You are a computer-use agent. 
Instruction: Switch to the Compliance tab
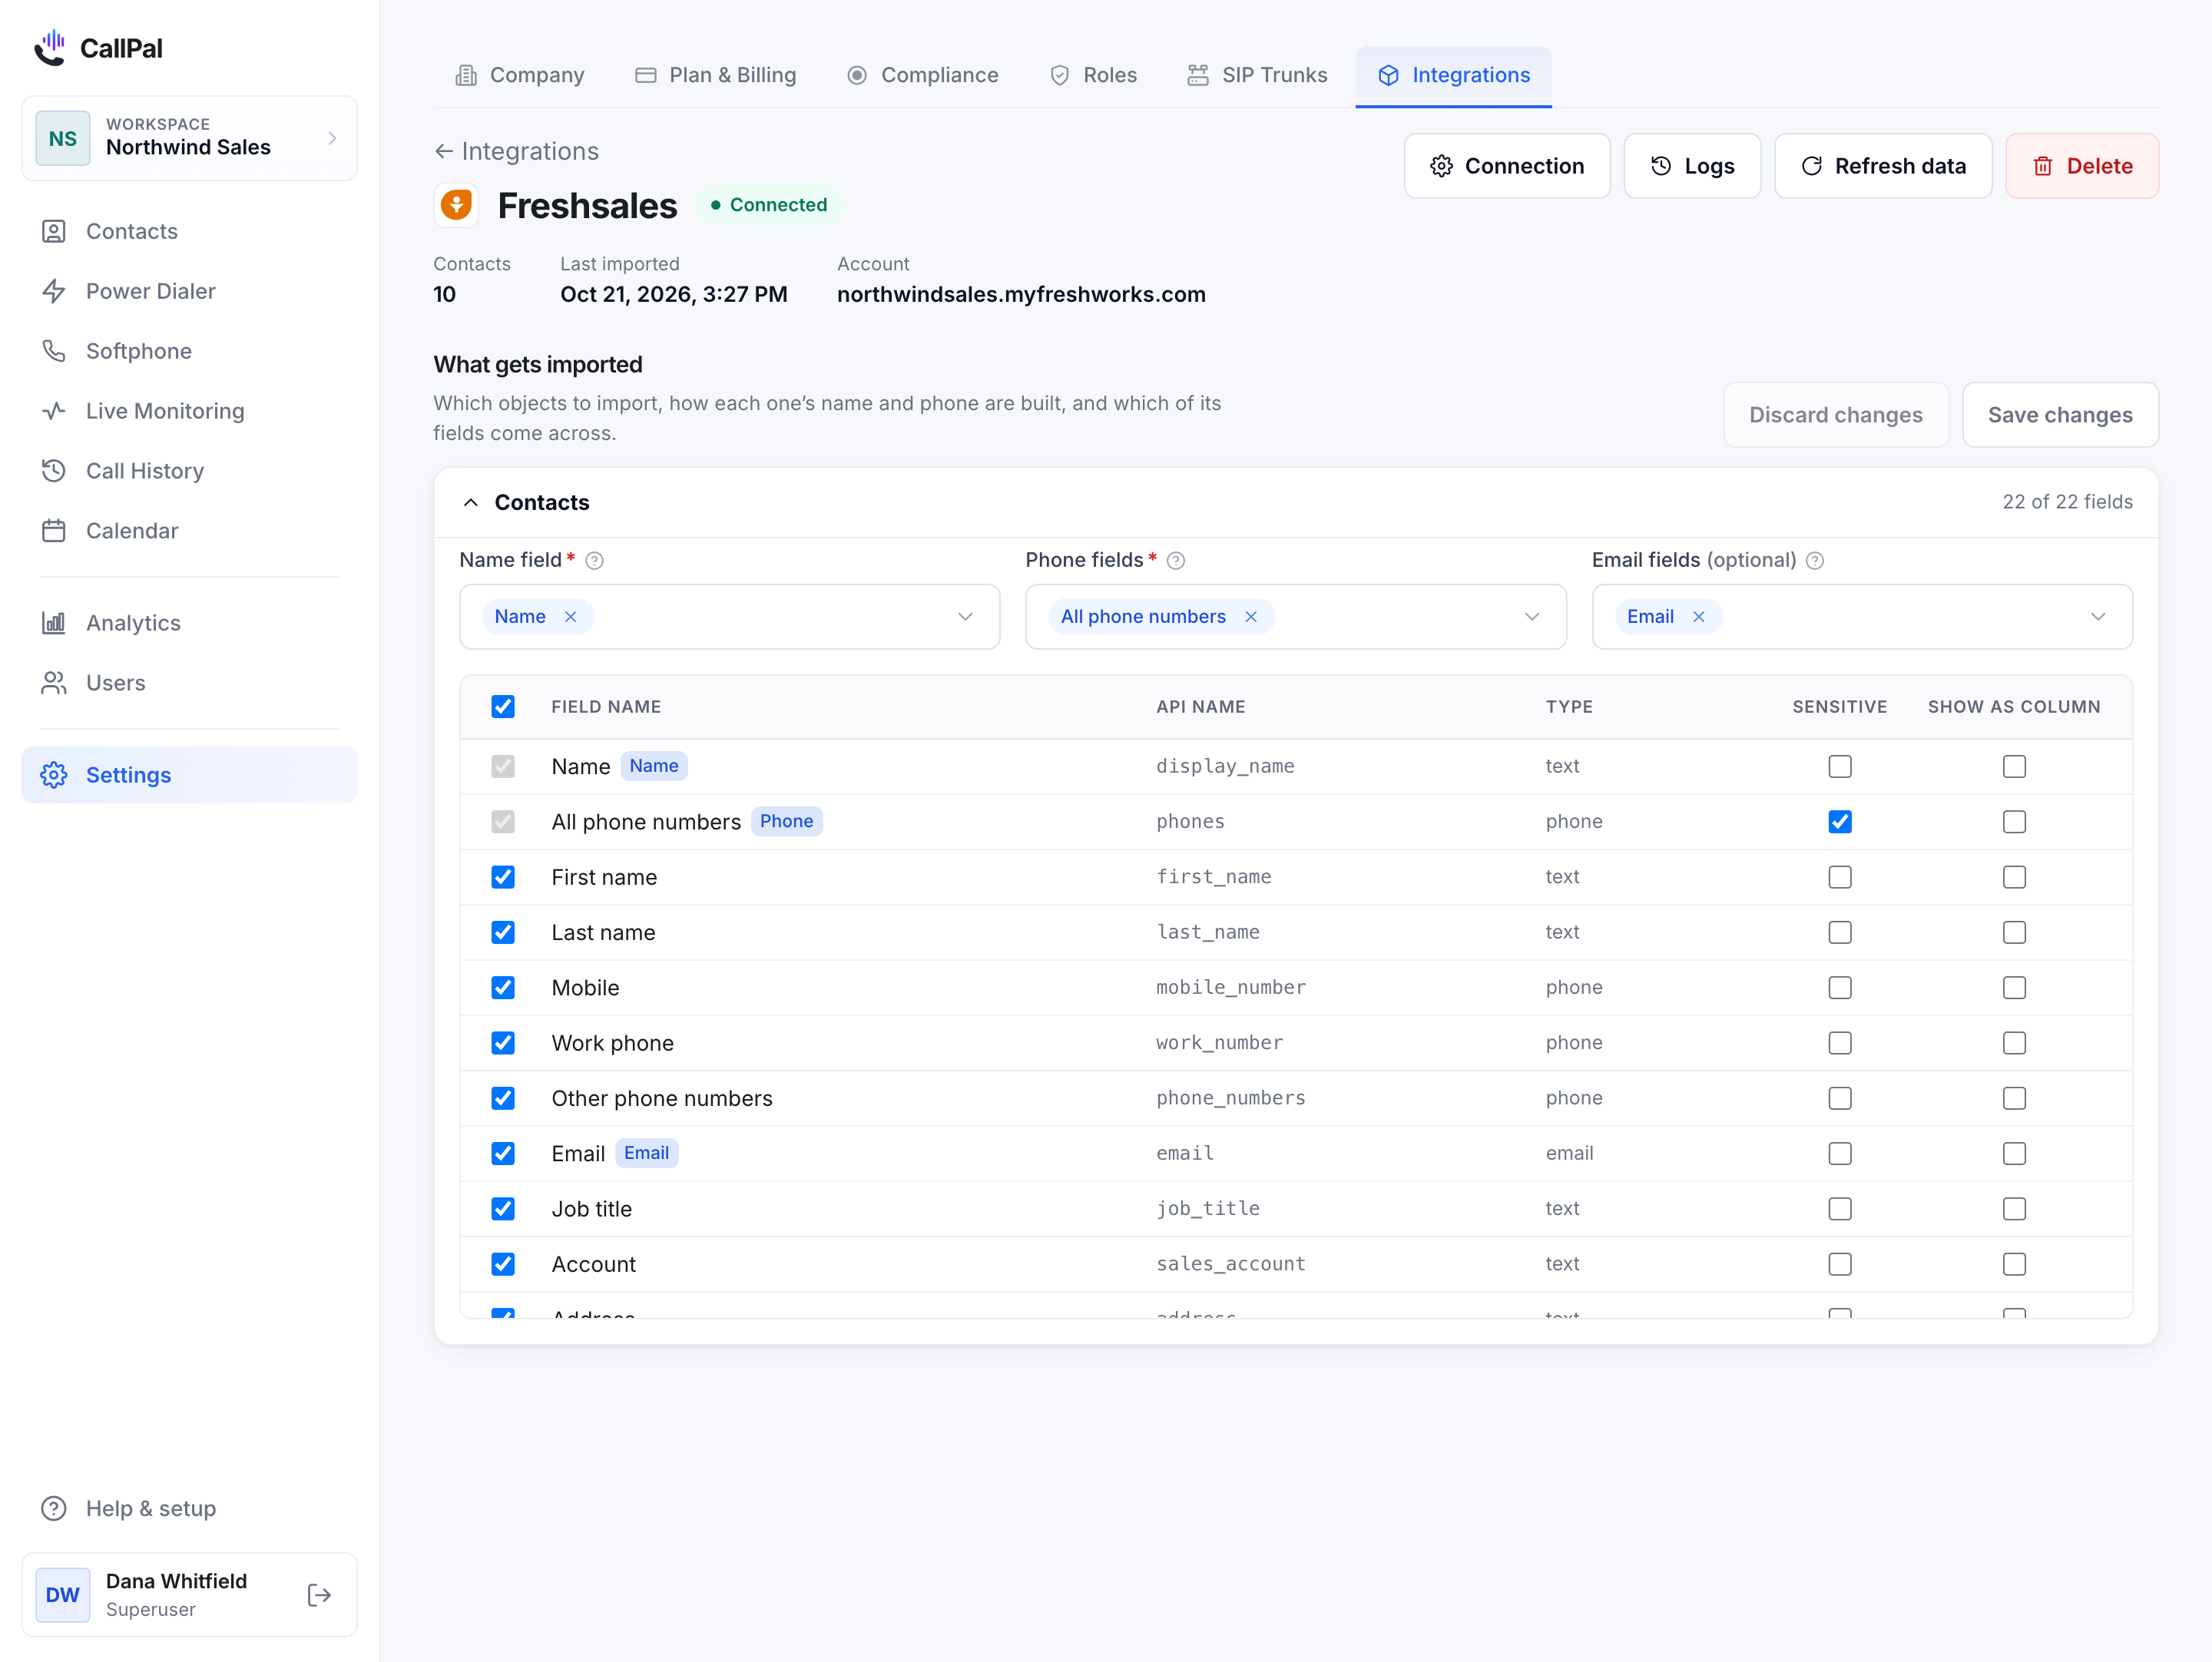[x=922, y=75]
